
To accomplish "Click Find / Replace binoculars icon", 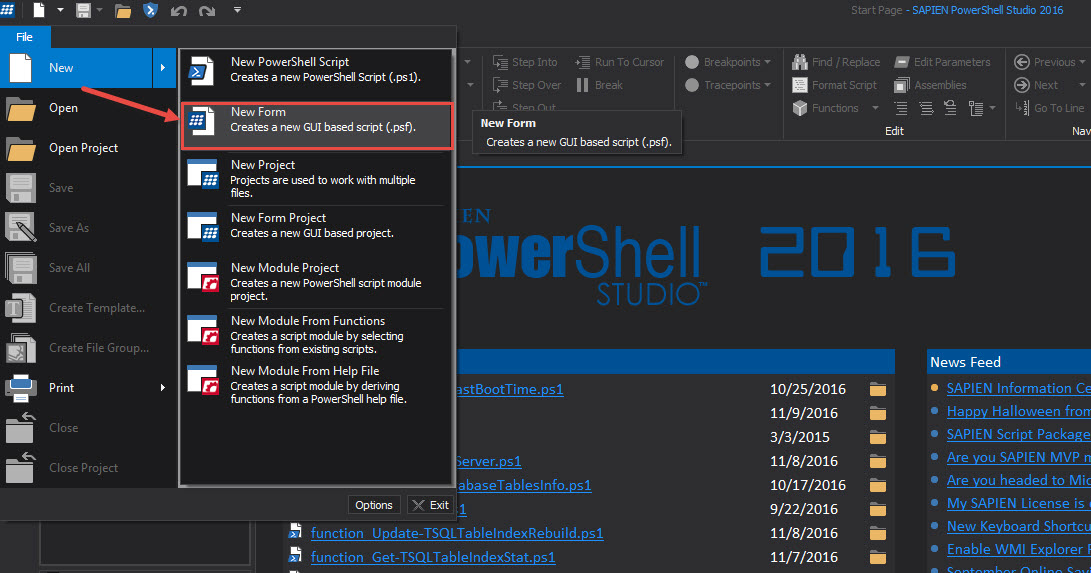I will (x=799, y=62).
